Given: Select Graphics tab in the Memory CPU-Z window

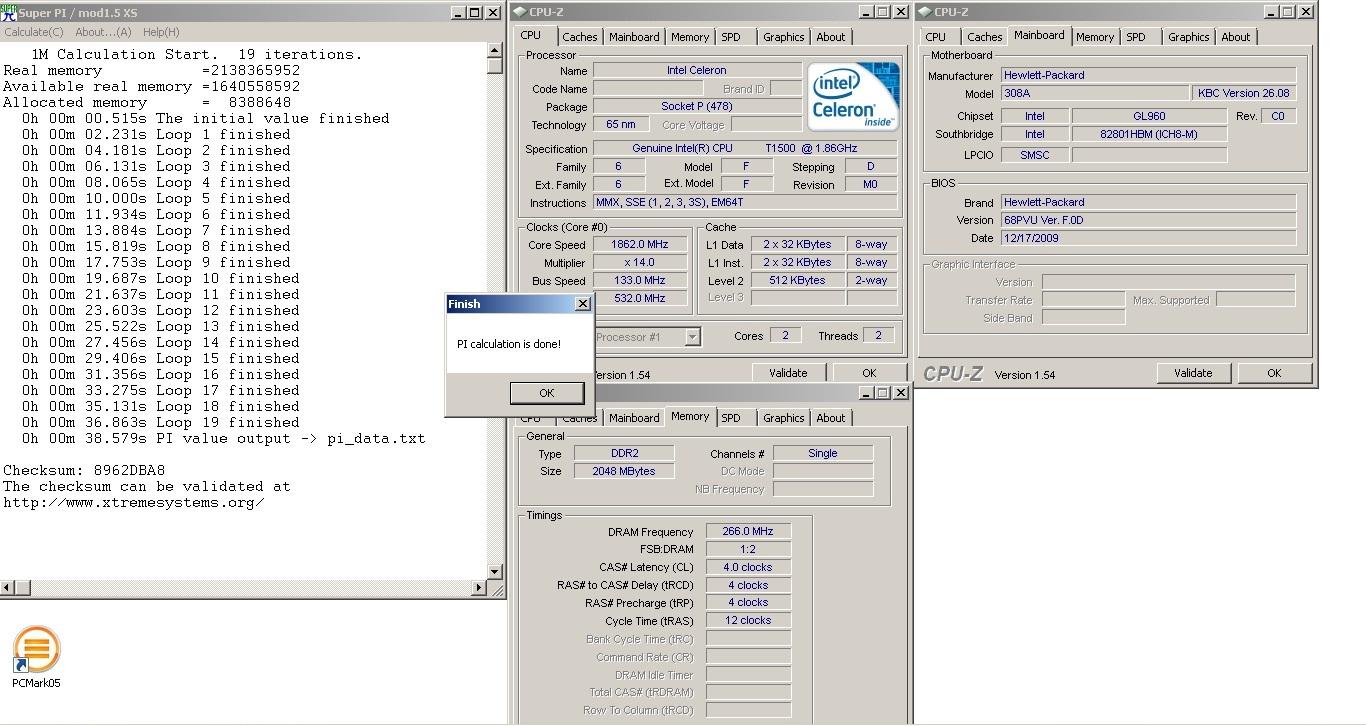Looking at the screenshot, I should (x=783, y=418).
